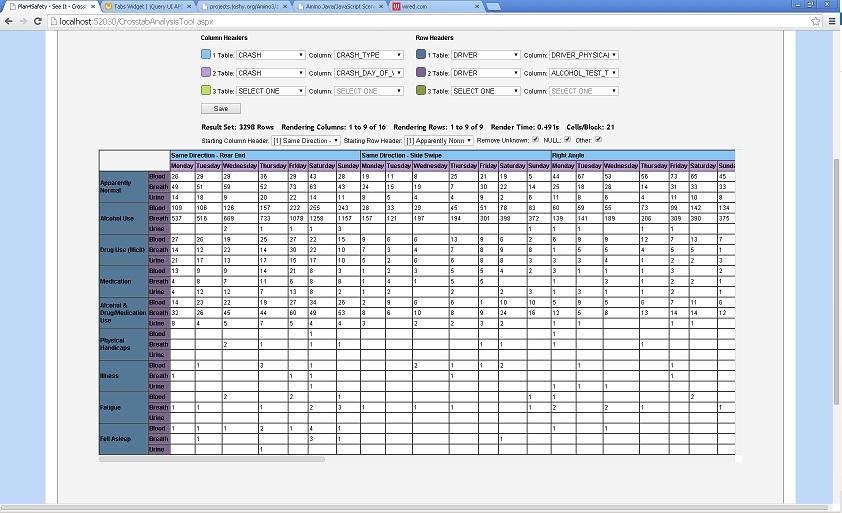
Task: Click the Physical Handicaps row header
Action: tap(124, 344)
